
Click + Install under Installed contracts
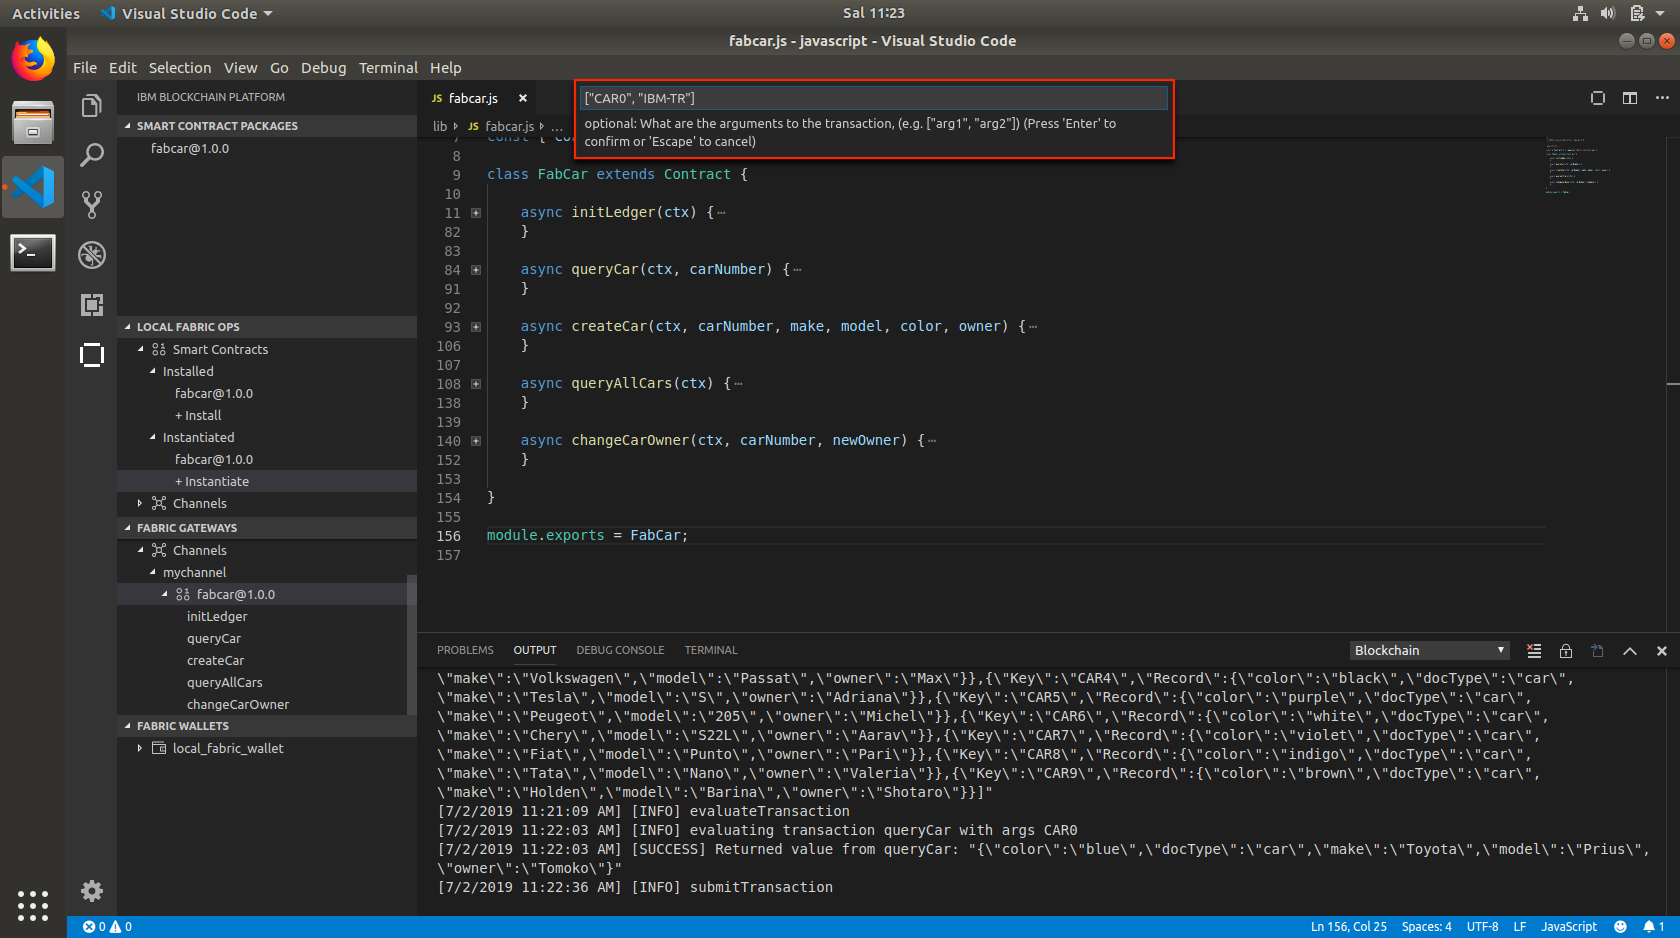[198, 416]
